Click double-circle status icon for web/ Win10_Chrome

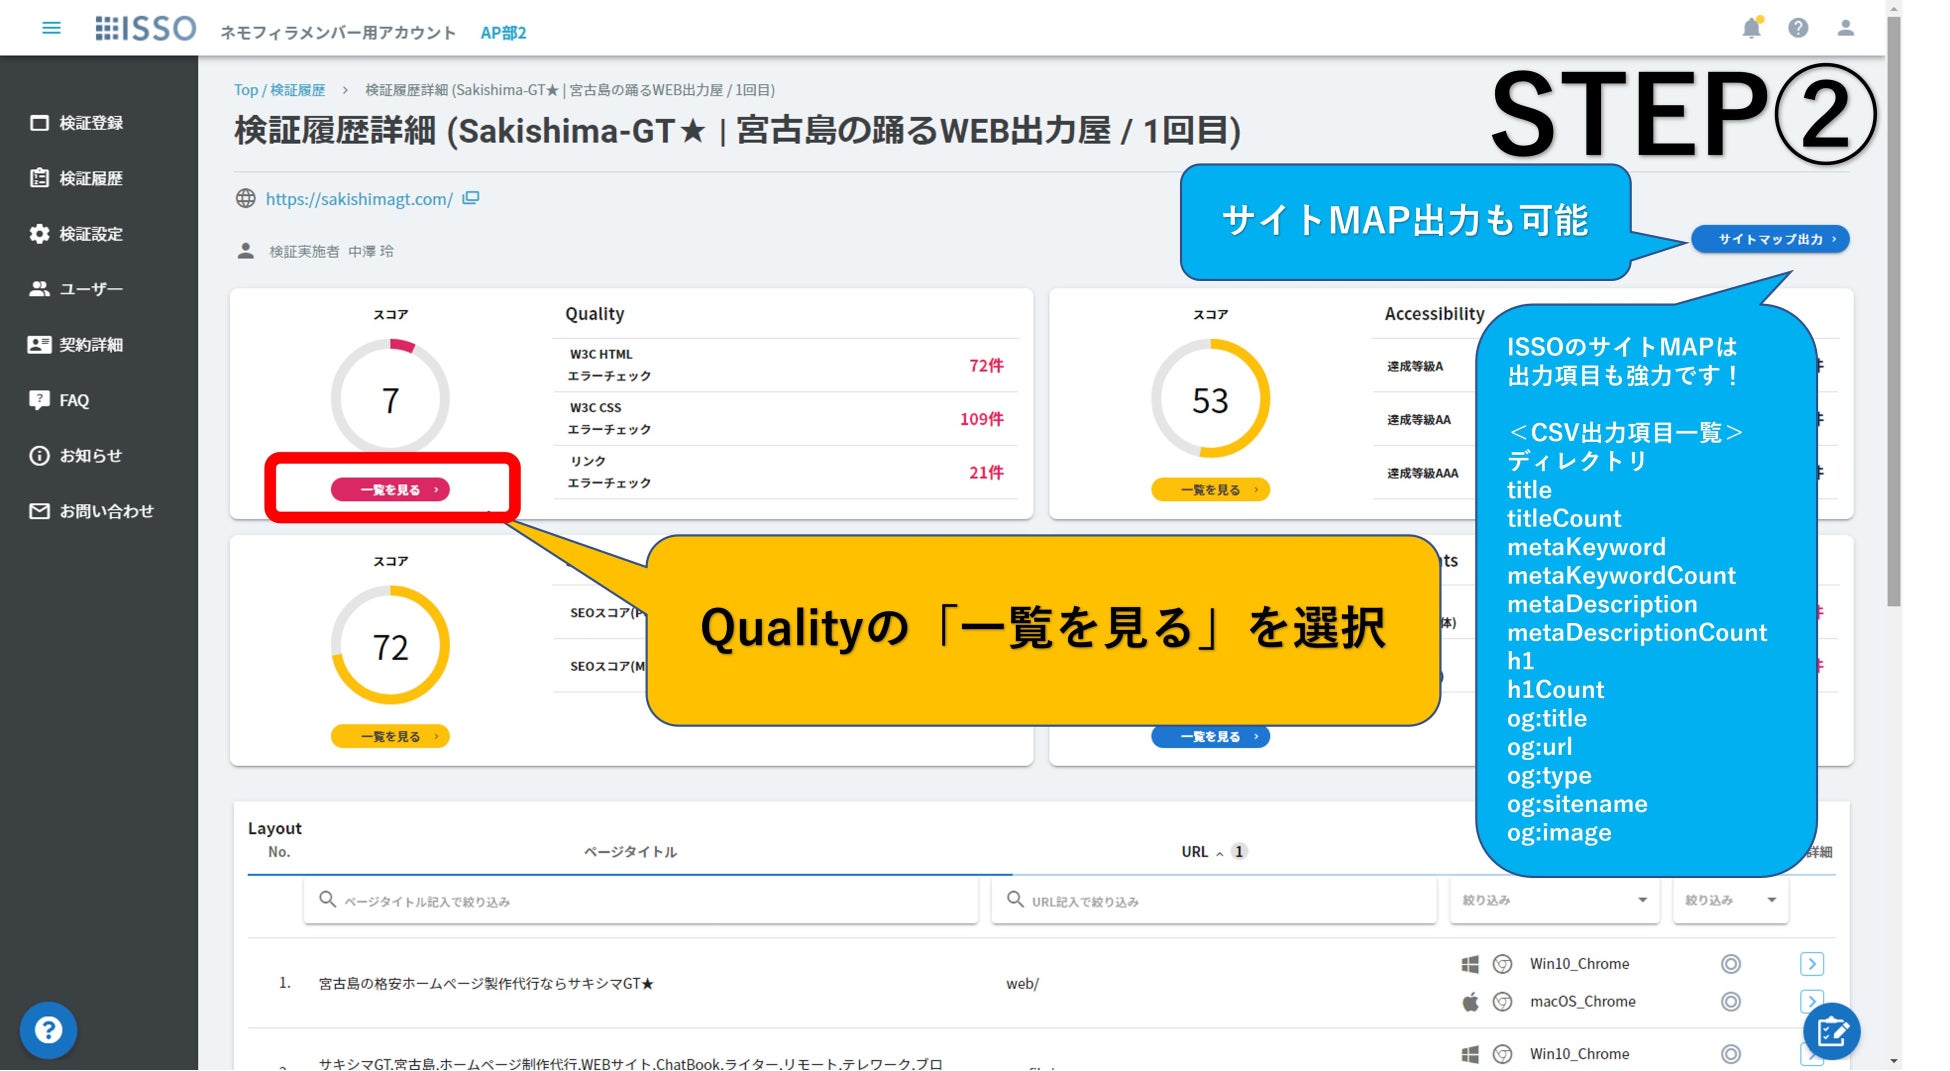point(1731,964)
